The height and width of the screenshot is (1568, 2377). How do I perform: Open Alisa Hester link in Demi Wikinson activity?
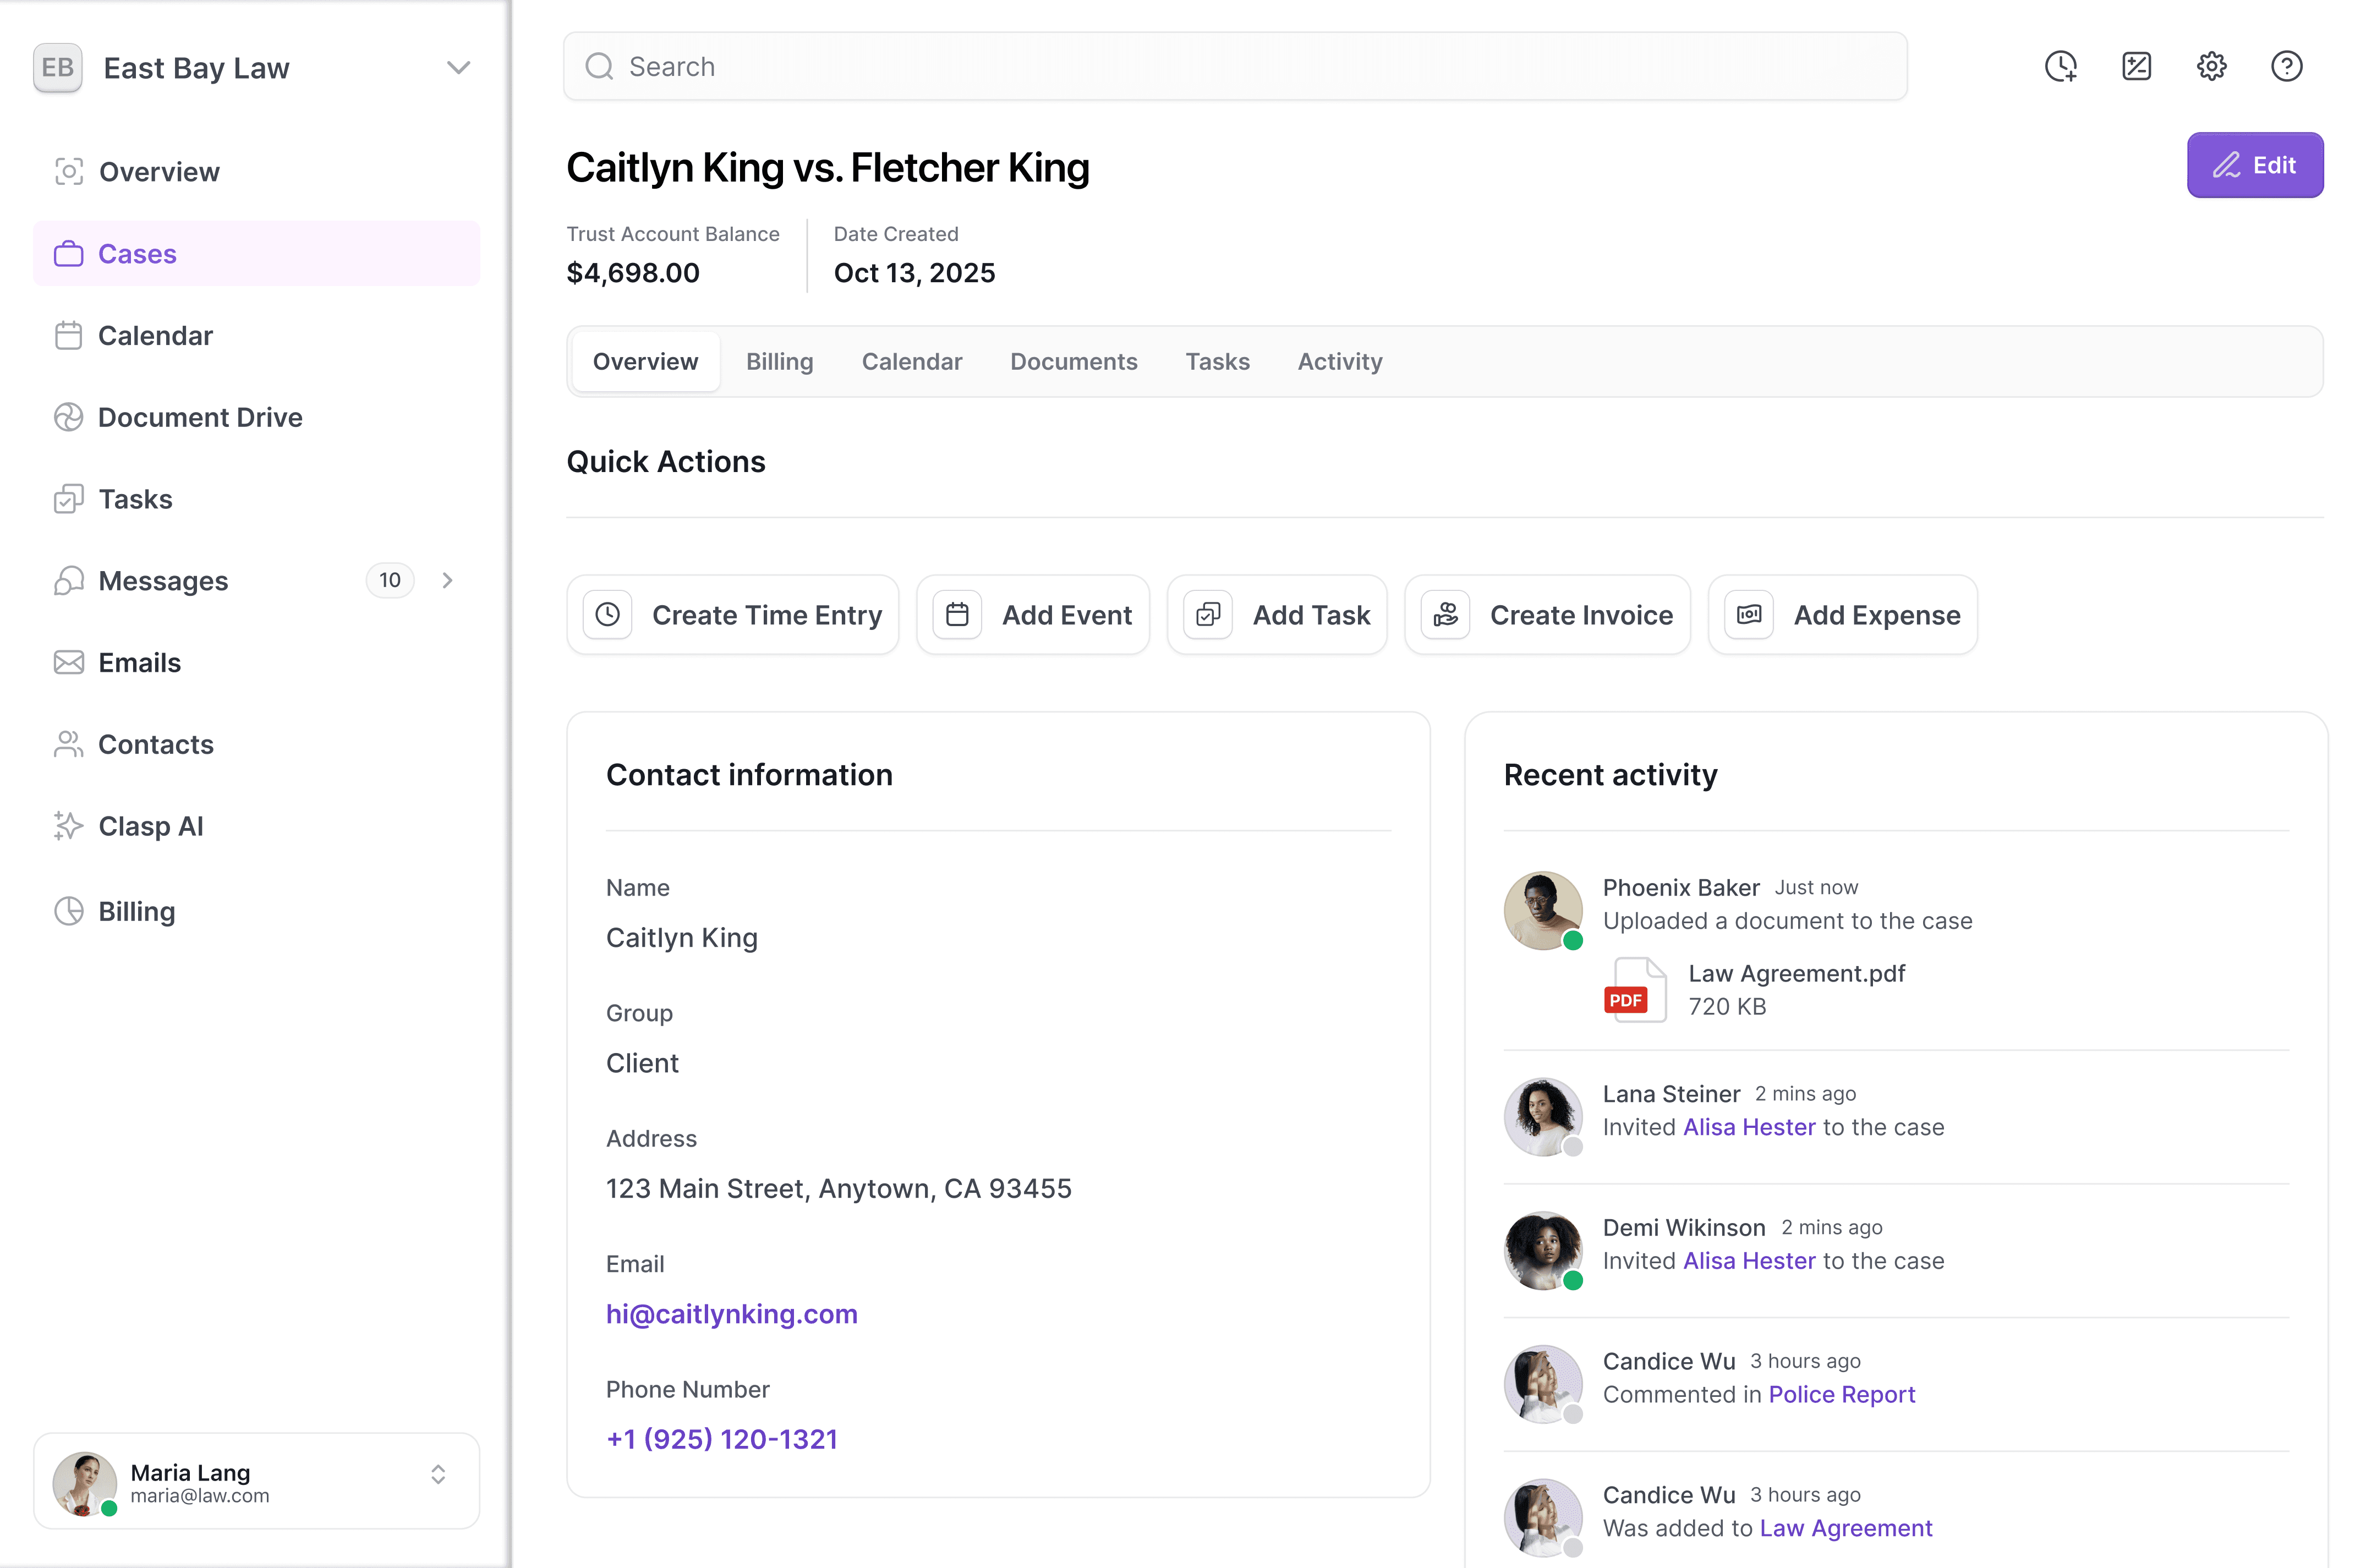point(1749,1261)
